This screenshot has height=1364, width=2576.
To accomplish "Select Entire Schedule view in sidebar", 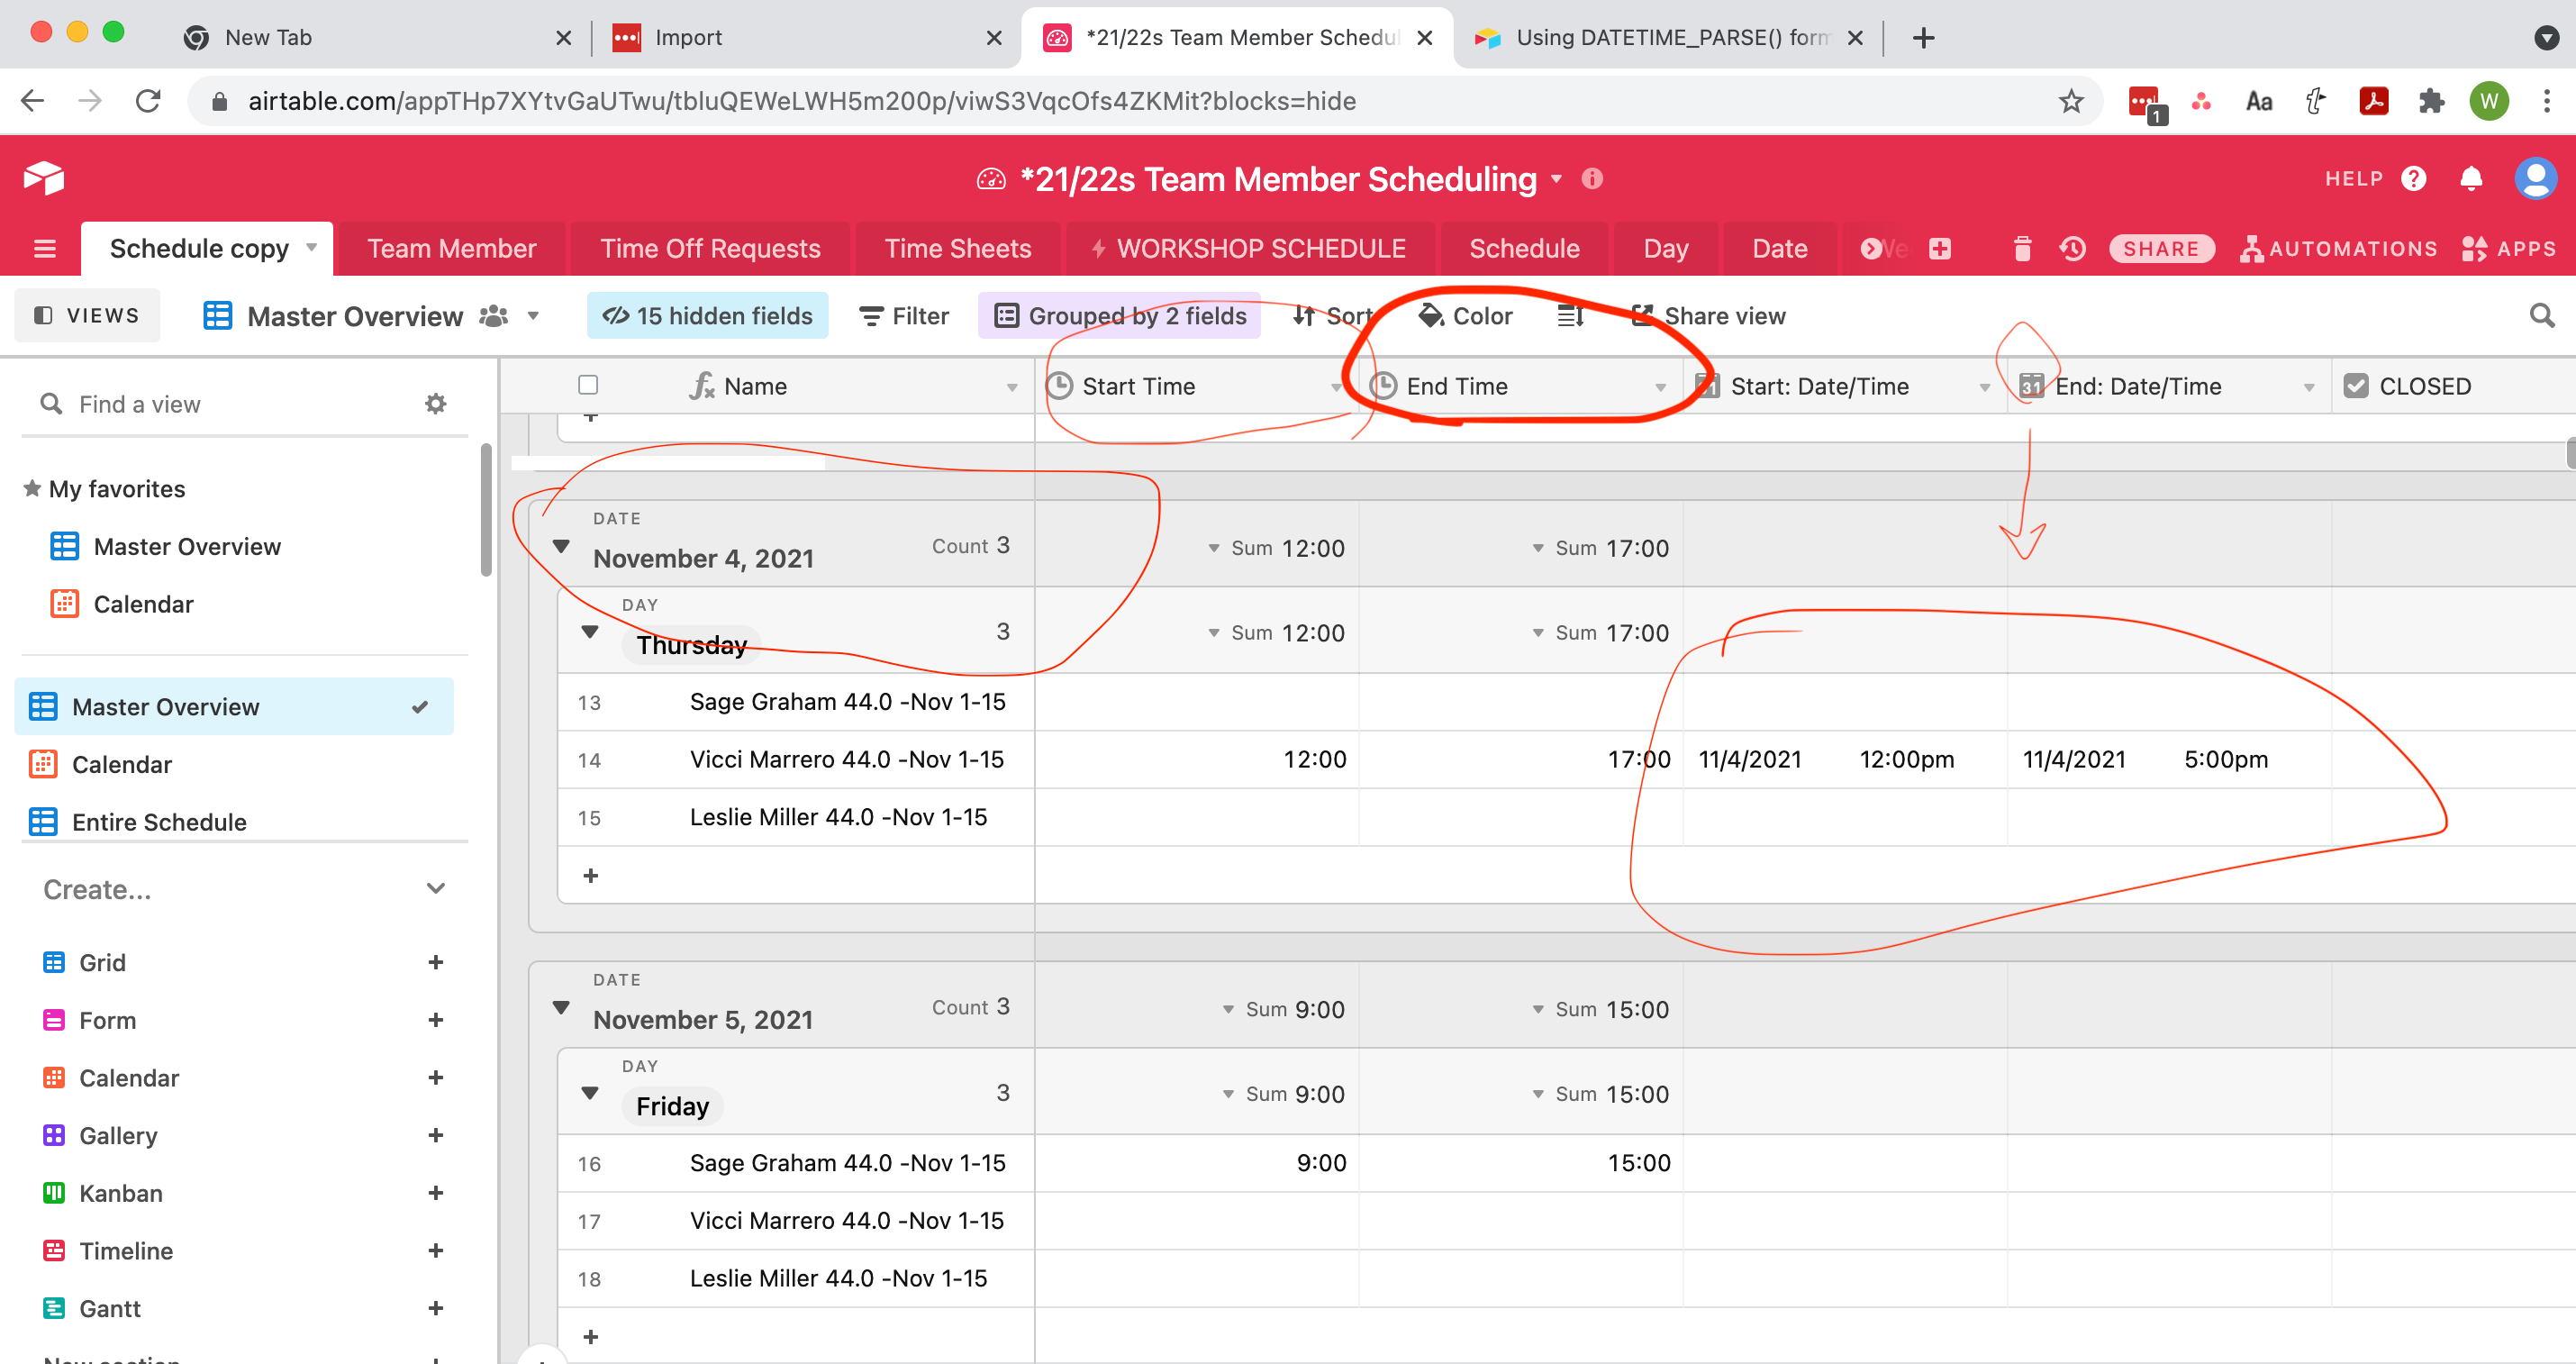I will [x=235, y=822].
